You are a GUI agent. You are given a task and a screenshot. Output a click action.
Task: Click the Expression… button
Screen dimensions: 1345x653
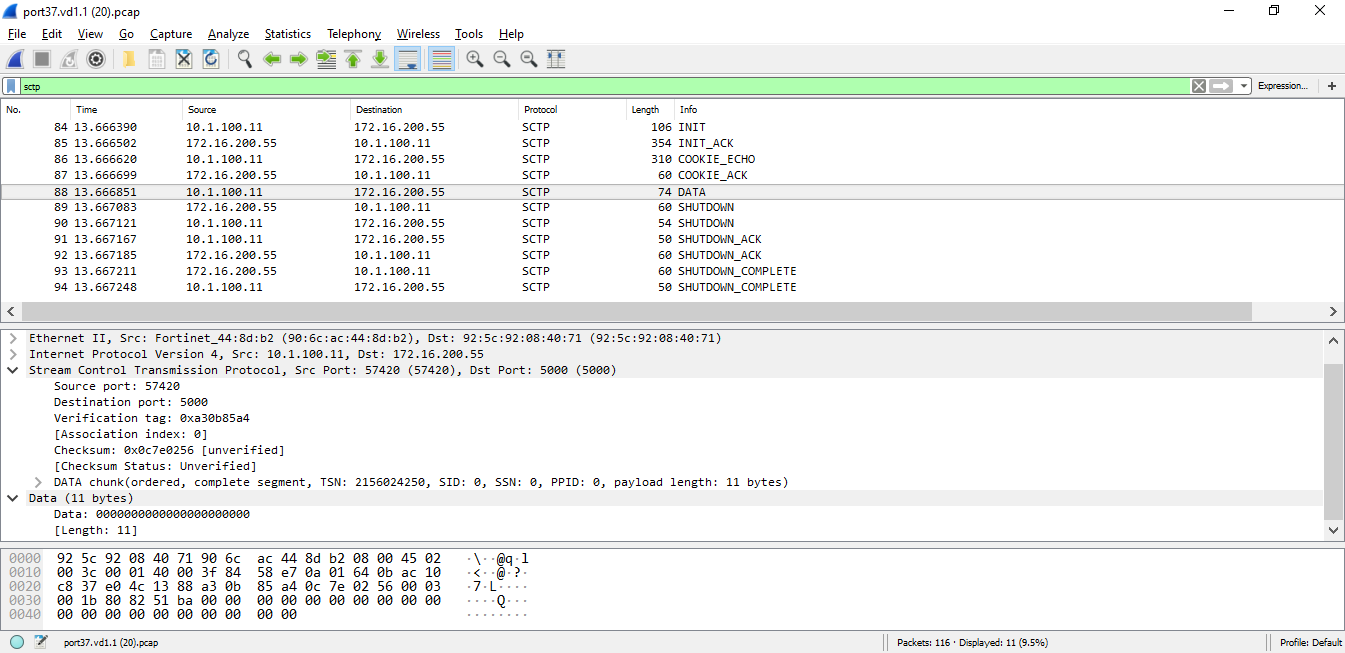click(x=1282, y=86)
